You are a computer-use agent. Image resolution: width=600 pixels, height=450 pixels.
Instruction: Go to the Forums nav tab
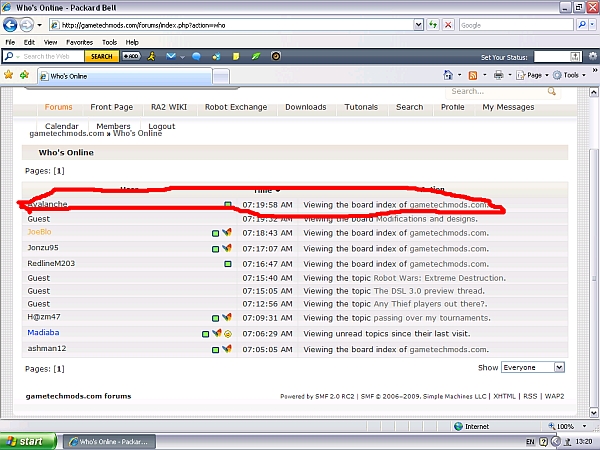(58, 107)
